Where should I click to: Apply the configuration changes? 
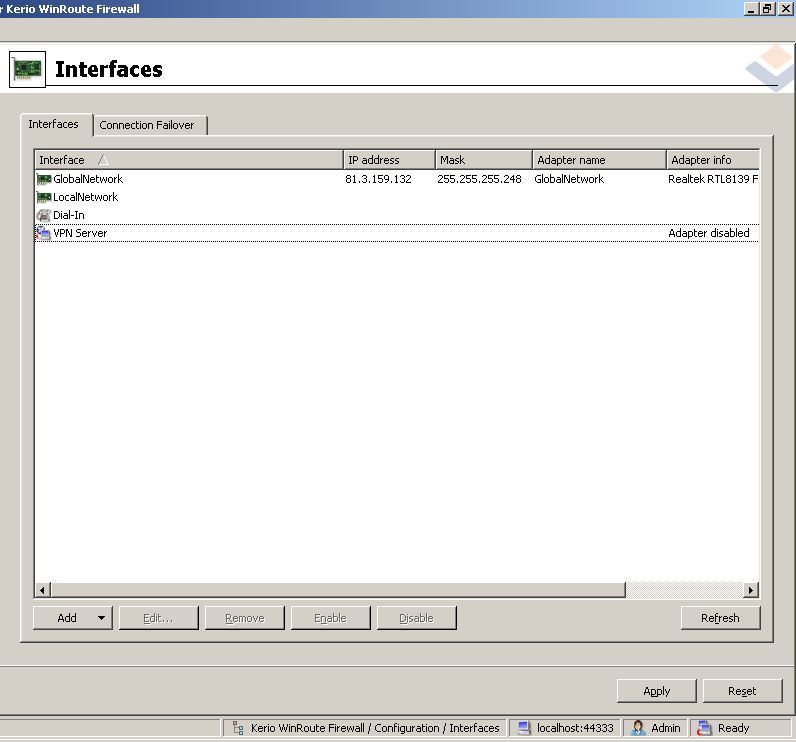pyautogui.click(x=656, y=691)
